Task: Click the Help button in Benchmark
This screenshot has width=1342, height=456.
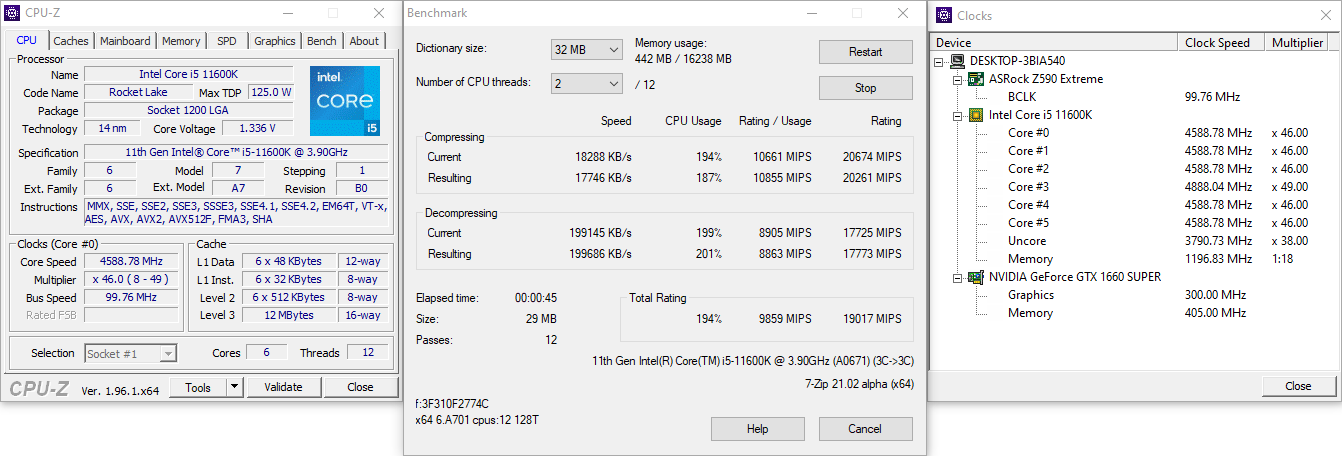Action: click(758, 429)
